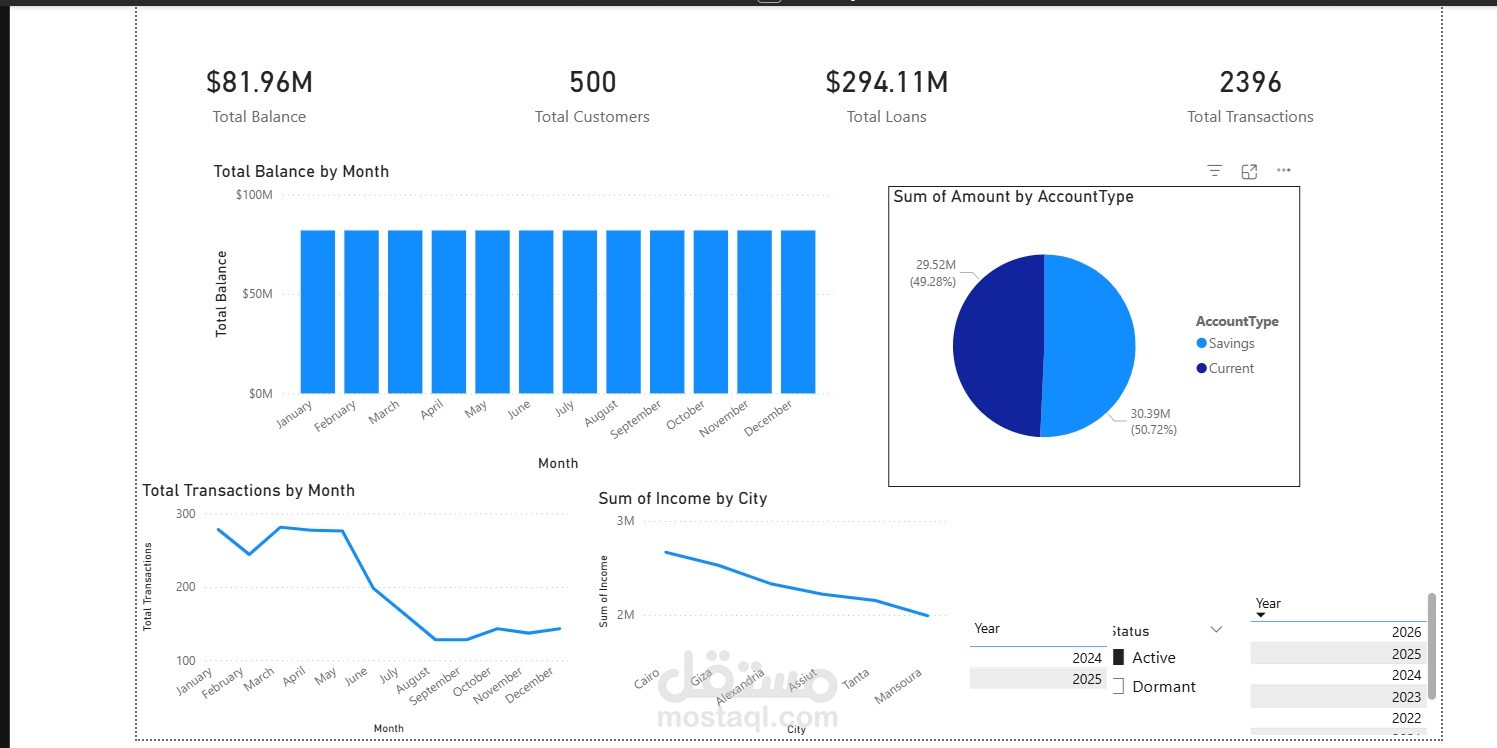Select the October bar in Total Balance chart
The width and height of the screenshot is (1497, 748).
711,312
